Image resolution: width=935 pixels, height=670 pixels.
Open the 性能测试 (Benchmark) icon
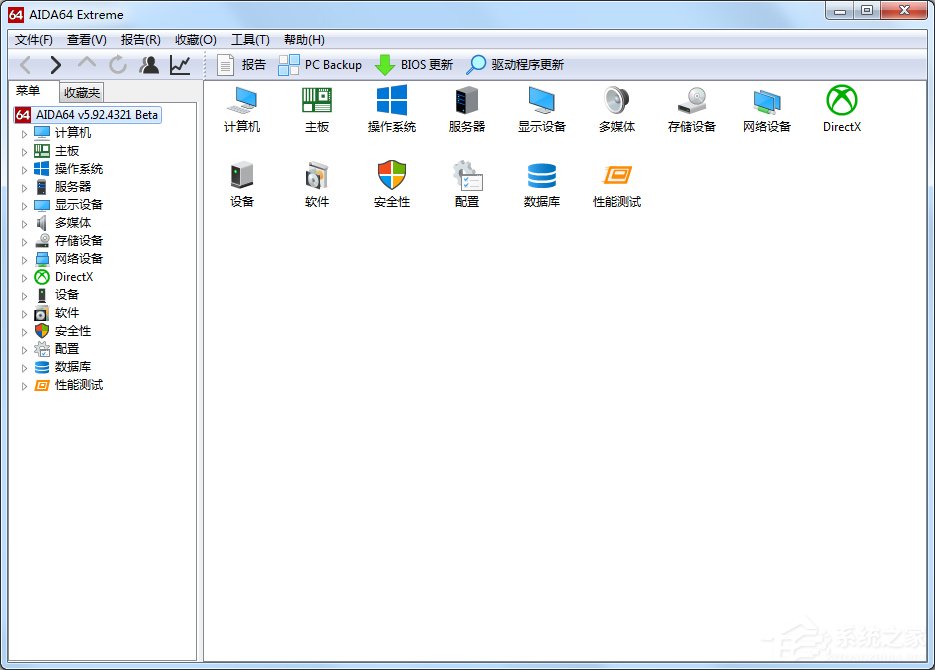[616, 182]
